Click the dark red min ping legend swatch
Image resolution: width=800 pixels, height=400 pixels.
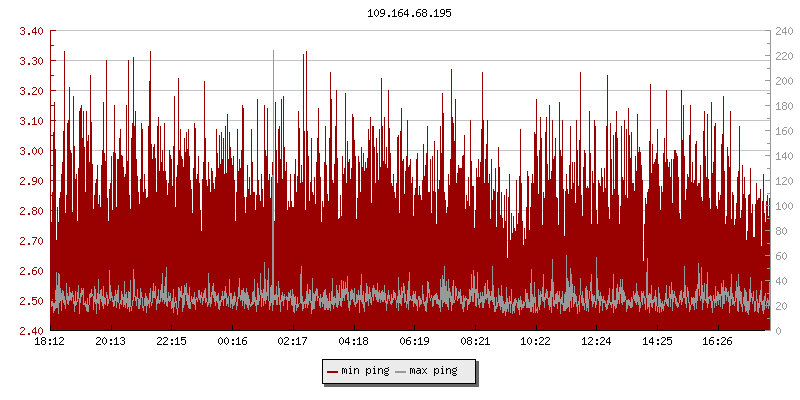point(332,372)
